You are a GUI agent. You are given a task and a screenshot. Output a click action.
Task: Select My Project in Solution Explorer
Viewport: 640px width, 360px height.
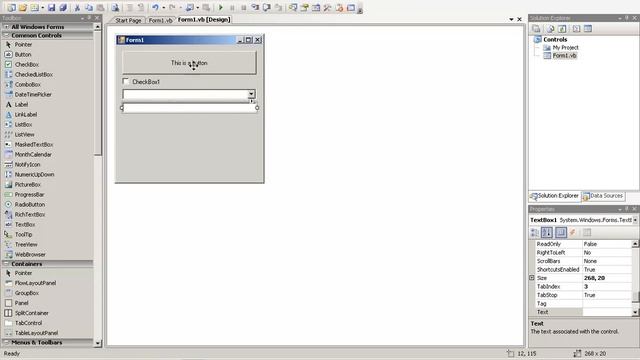[565, 48]
